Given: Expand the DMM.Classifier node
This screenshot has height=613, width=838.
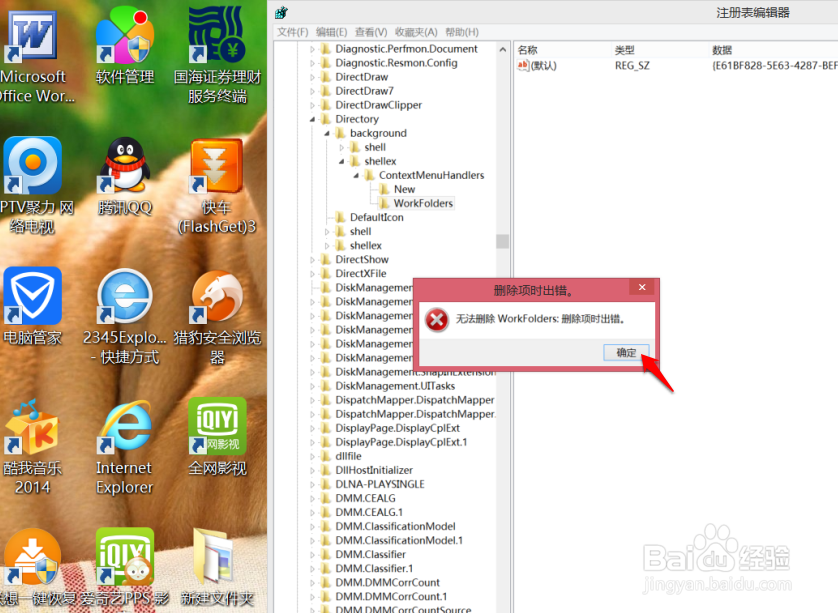Looking at the screenshot, I should [313, 555].
